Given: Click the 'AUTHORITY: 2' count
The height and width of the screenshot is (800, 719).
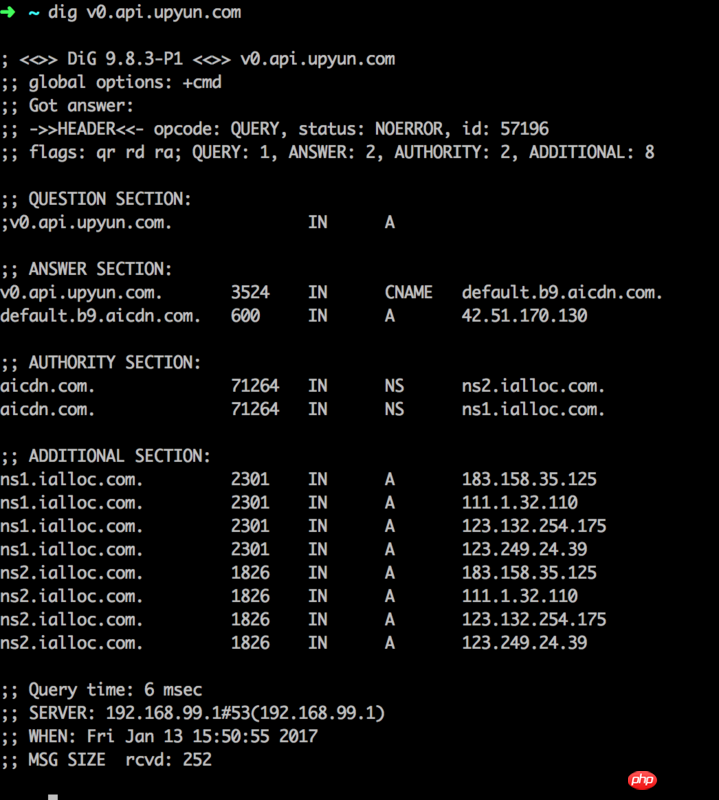Looking at the screenshot, I should pos(452,153).
